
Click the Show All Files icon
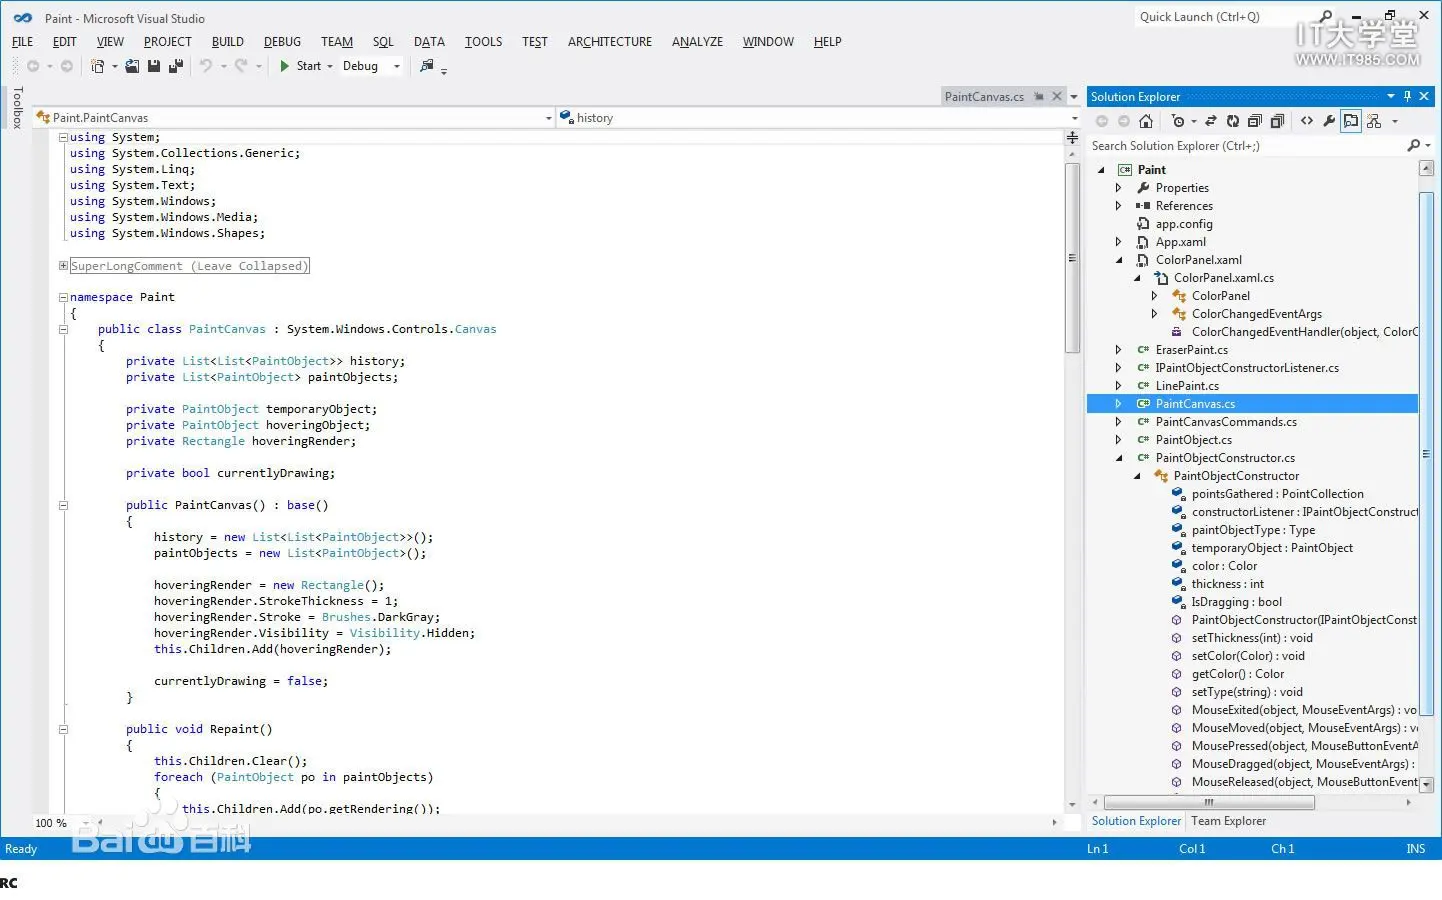click(1277, 121)
